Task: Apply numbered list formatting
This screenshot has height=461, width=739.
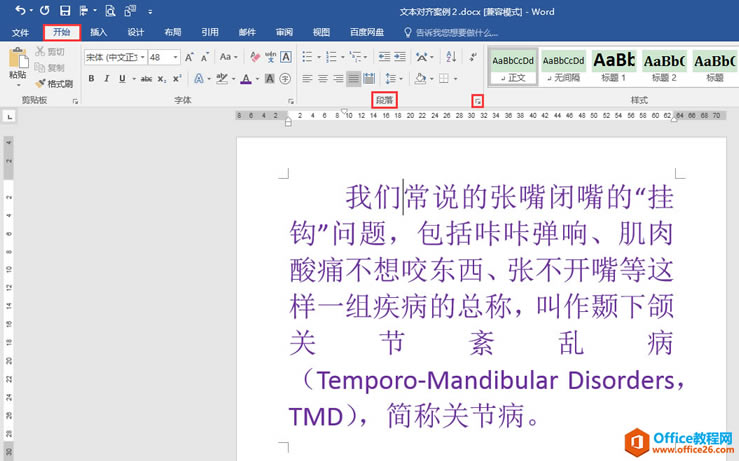Action: point(331,57)
